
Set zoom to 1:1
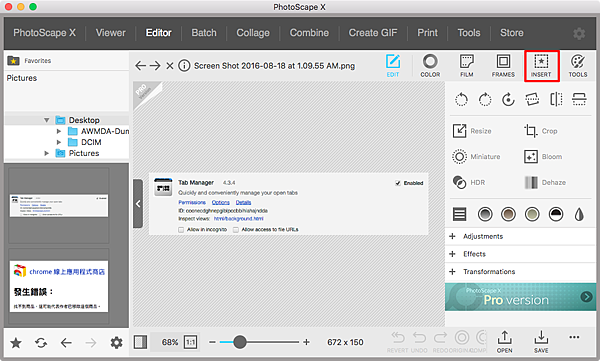point(191,342)
